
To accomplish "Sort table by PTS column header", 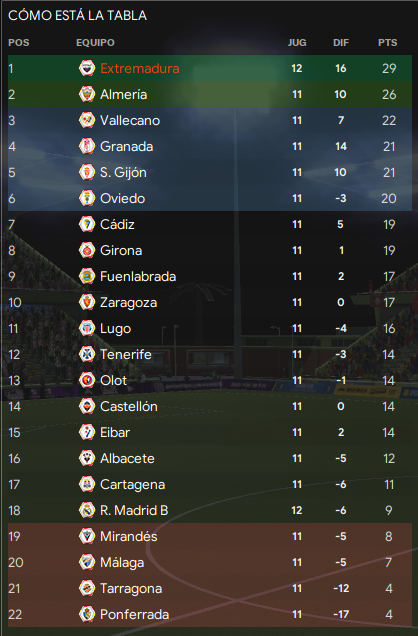I will click(388, 43).
